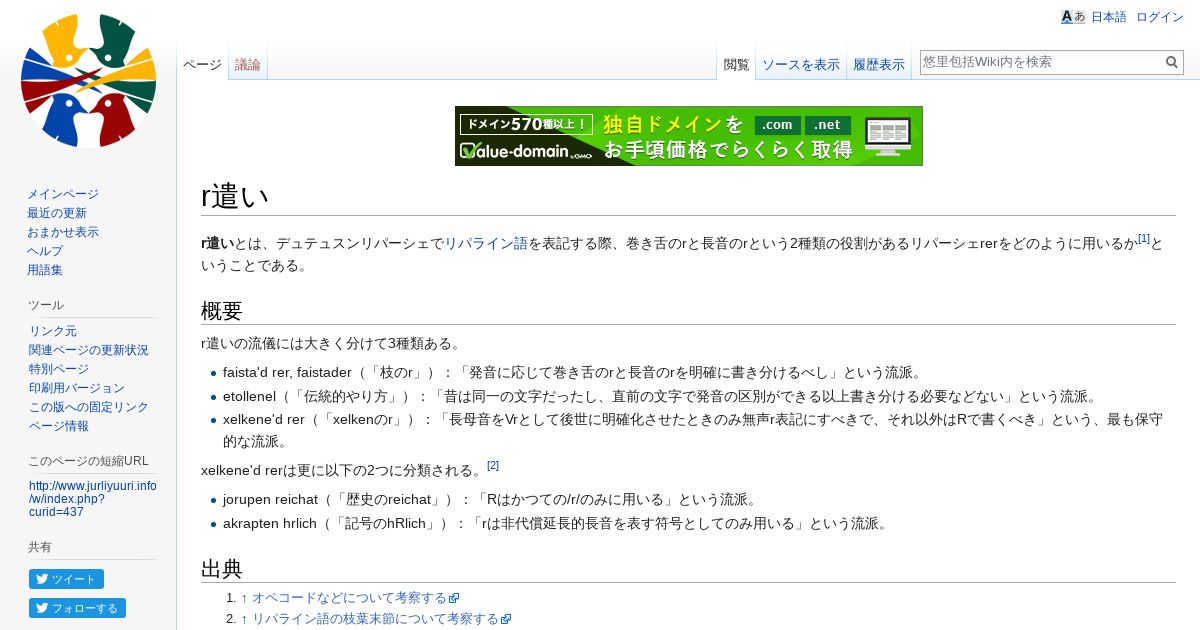Click the 共有 sidebar heading

[41, 547]
